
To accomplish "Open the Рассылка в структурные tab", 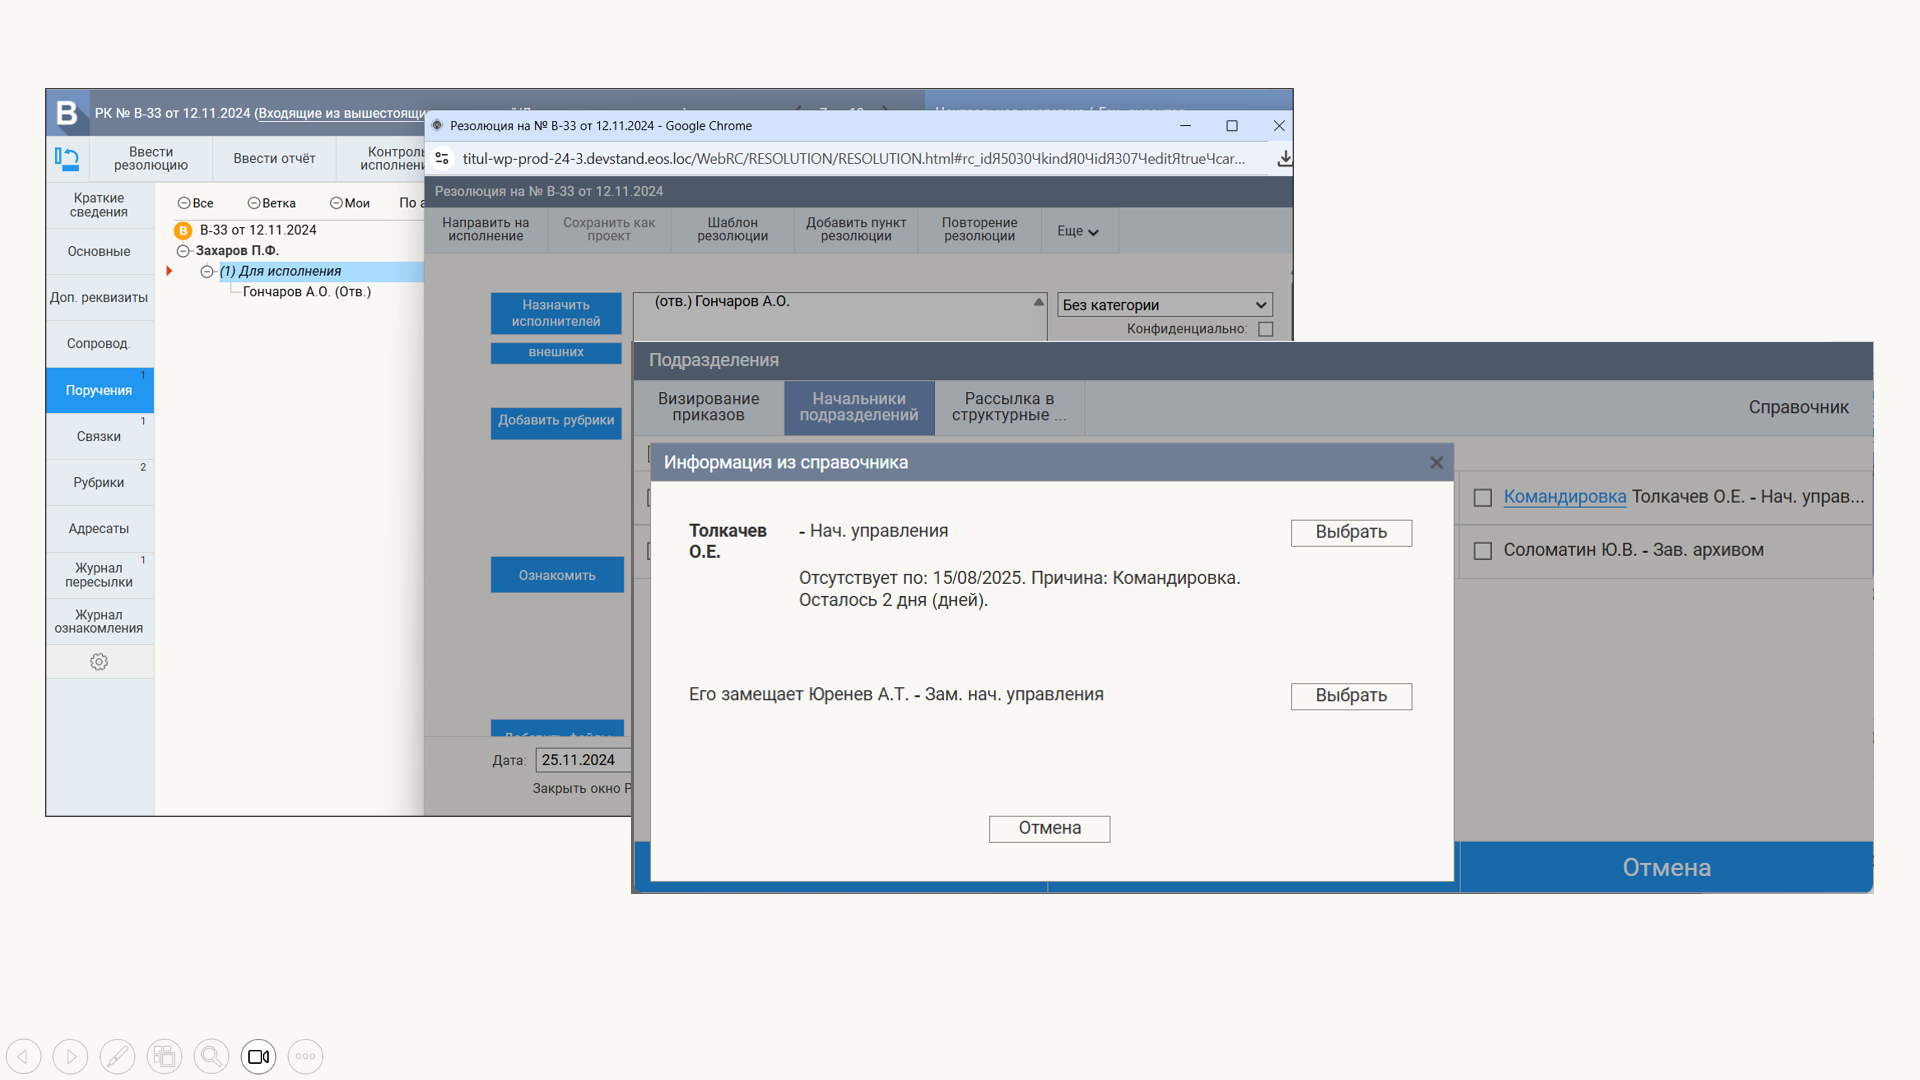I will [1009, 407].
